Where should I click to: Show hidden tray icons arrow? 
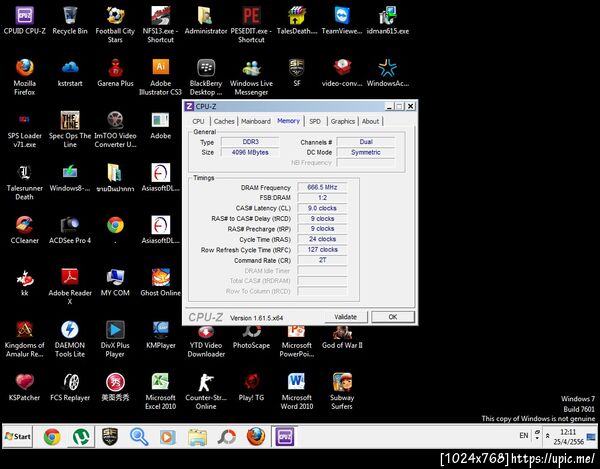(x=548, y=436)
